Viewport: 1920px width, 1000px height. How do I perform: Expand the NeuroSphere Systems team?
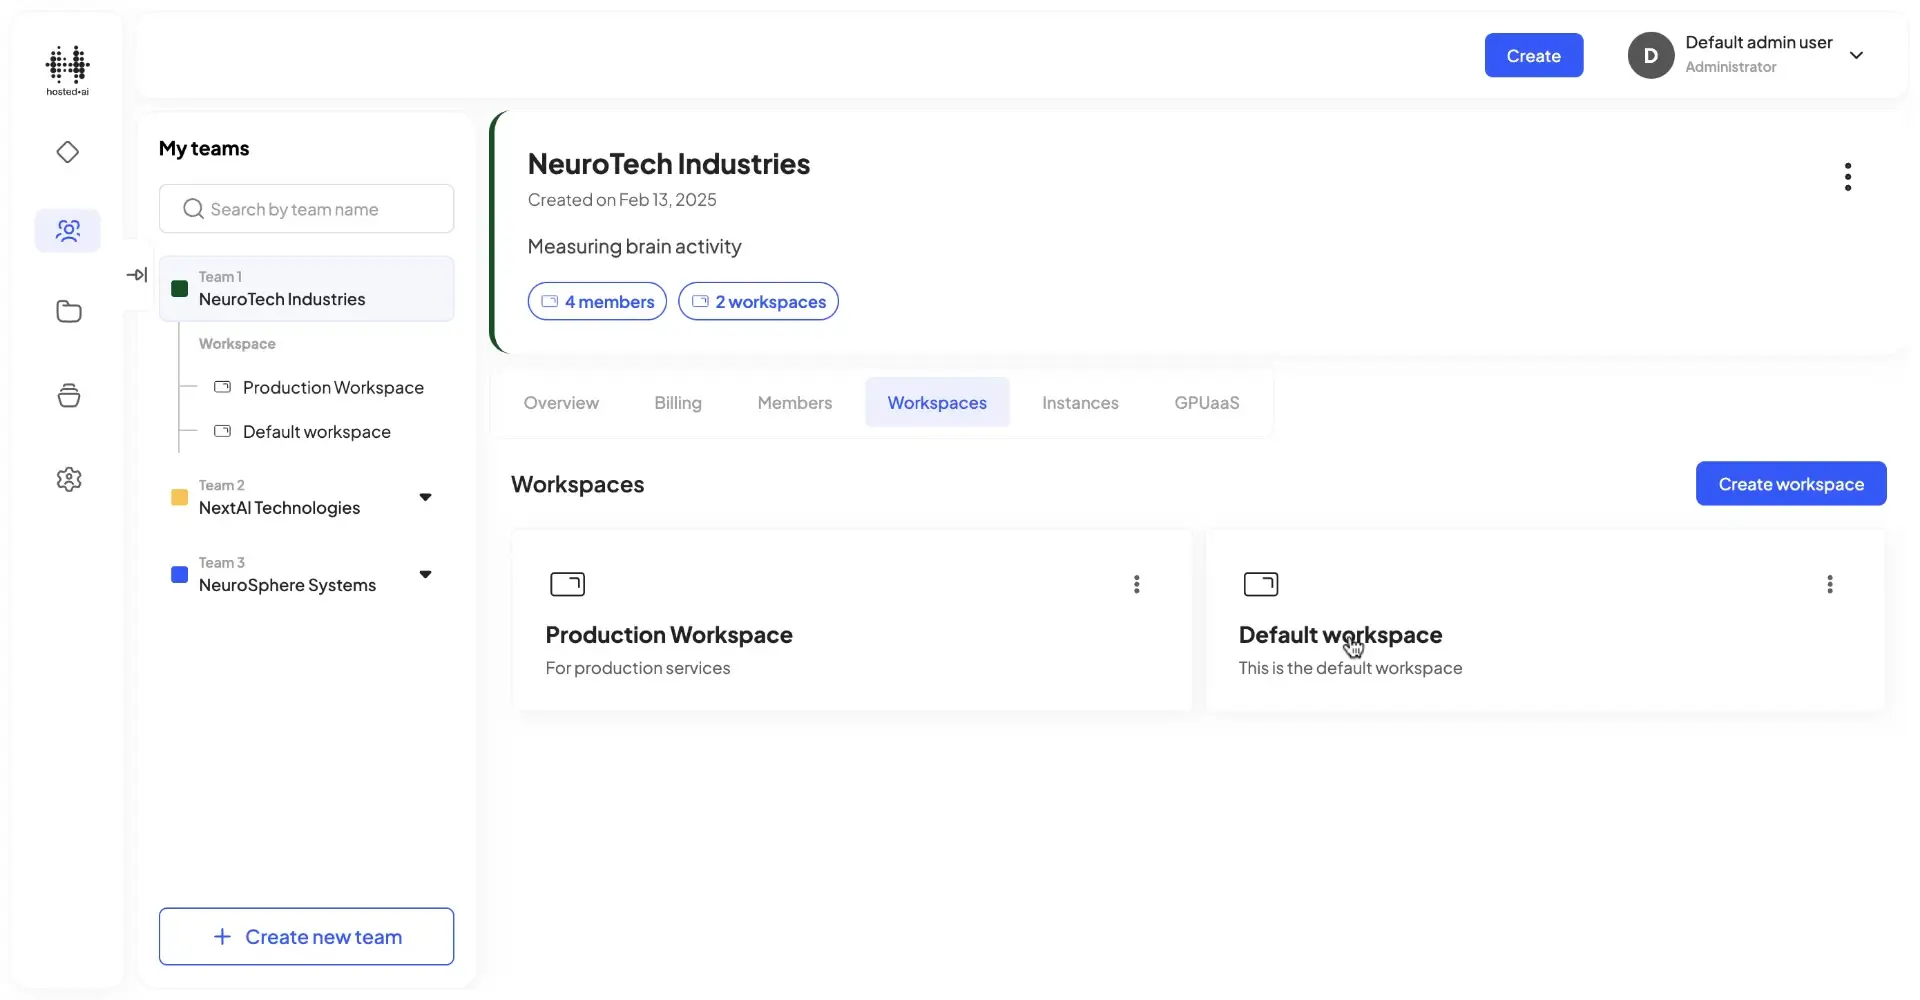[425, 574]
